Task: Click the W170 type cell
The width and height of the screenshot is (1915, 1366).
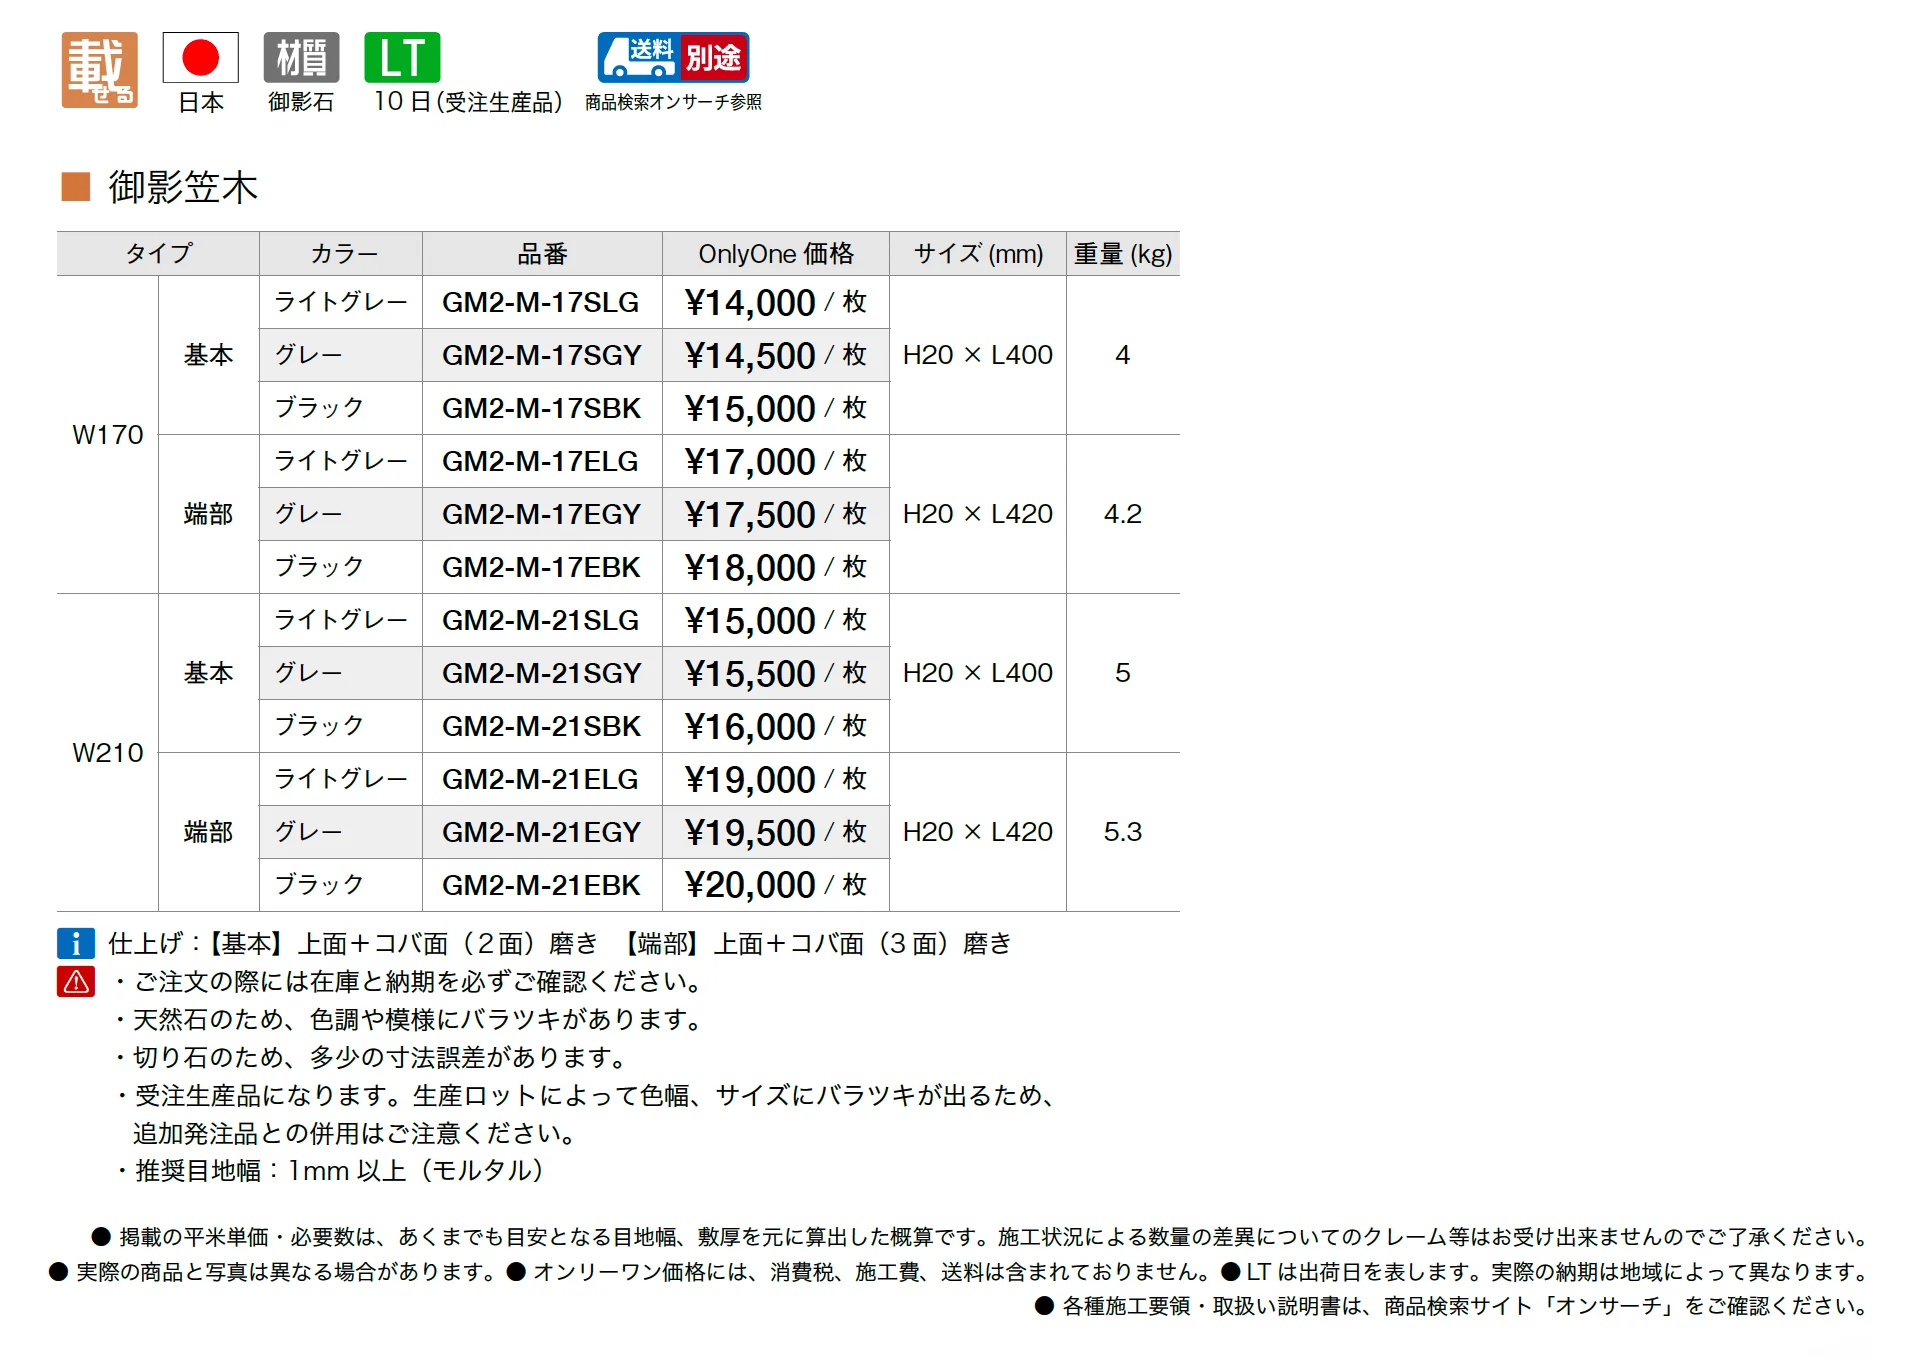Action: click(108, 435)
